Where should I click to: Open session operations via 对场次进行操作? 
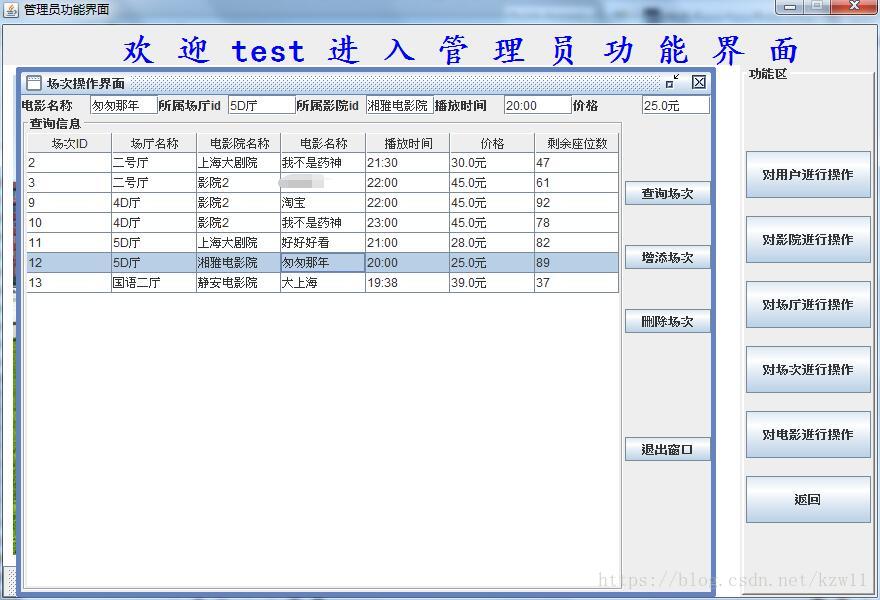click(x=807, y=370)
